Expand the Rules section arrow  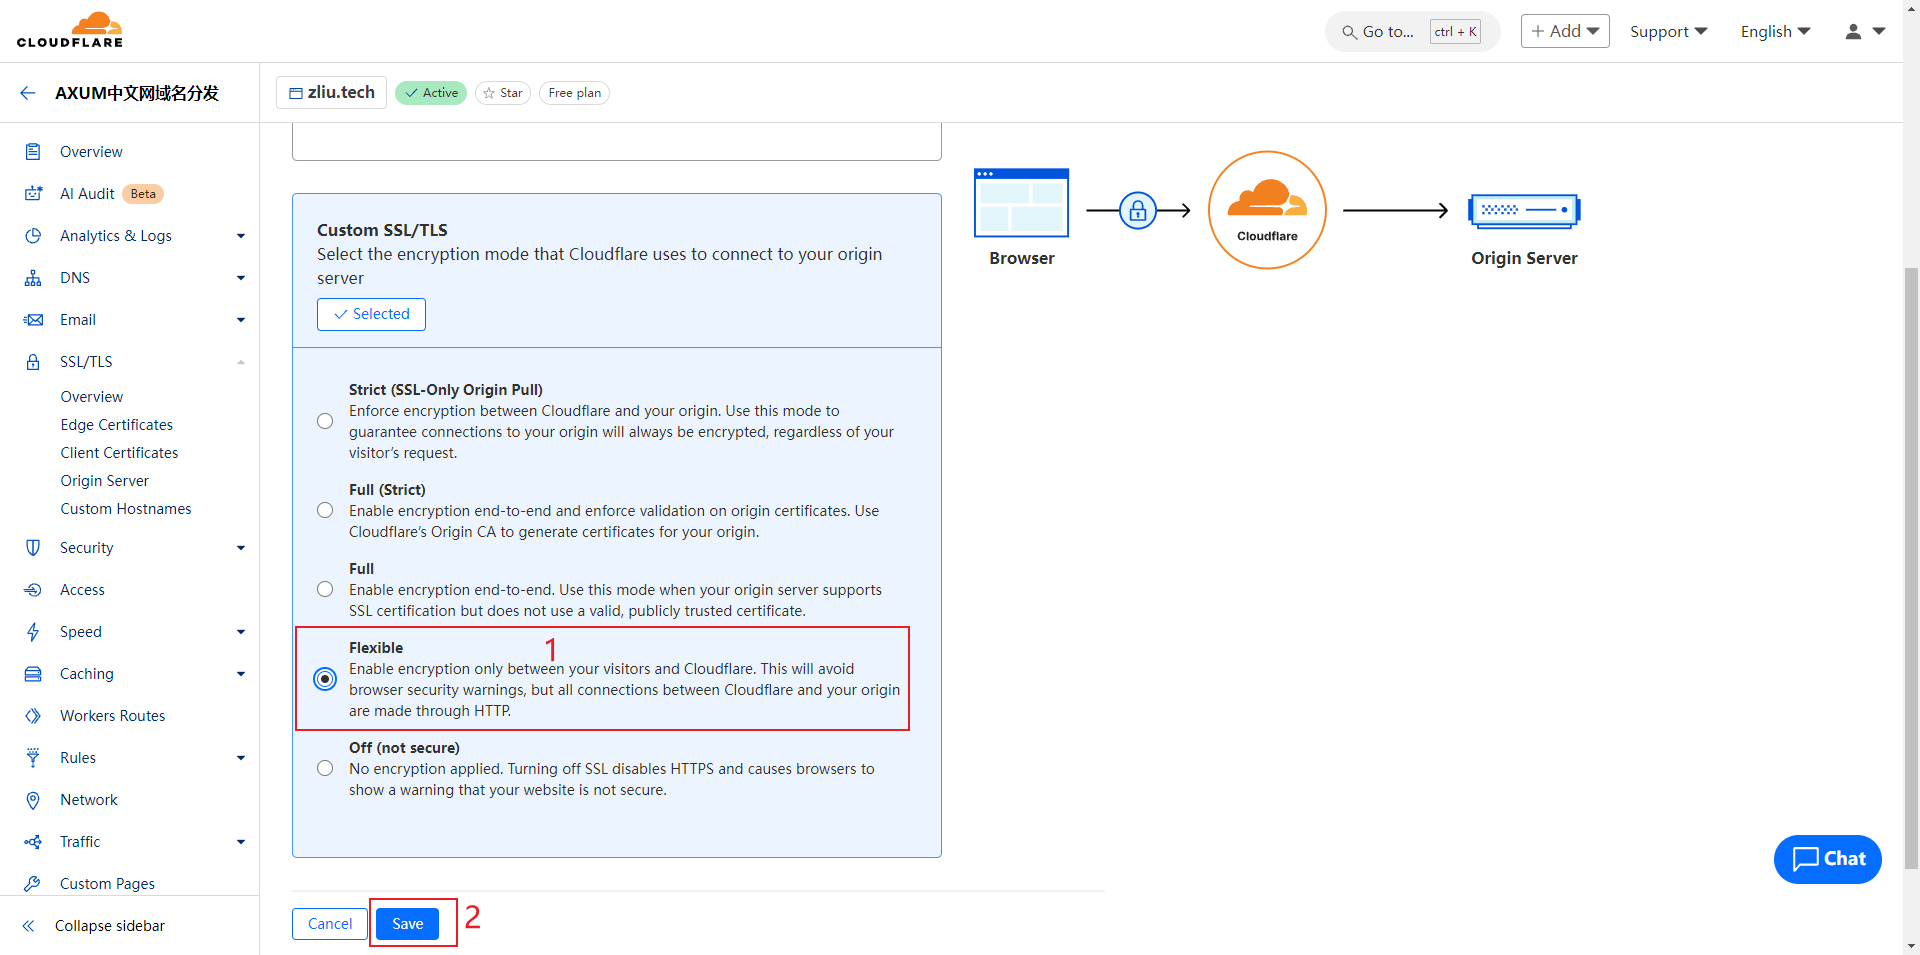[x=241, y=758]
